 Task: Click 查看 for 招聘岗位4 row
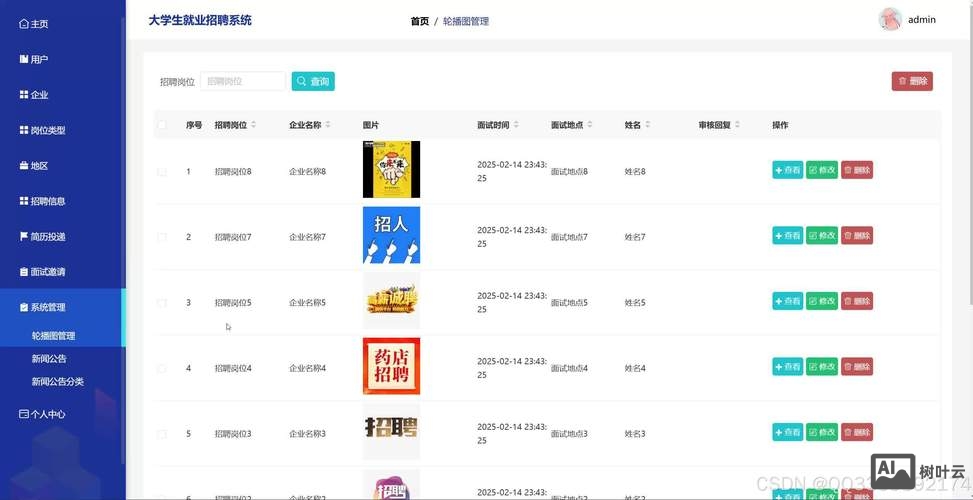787,367
